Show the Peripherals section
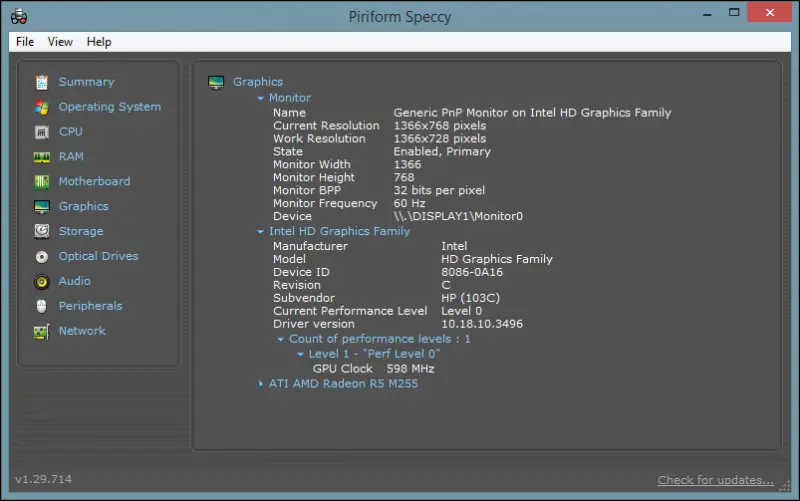 click(90, 306)
